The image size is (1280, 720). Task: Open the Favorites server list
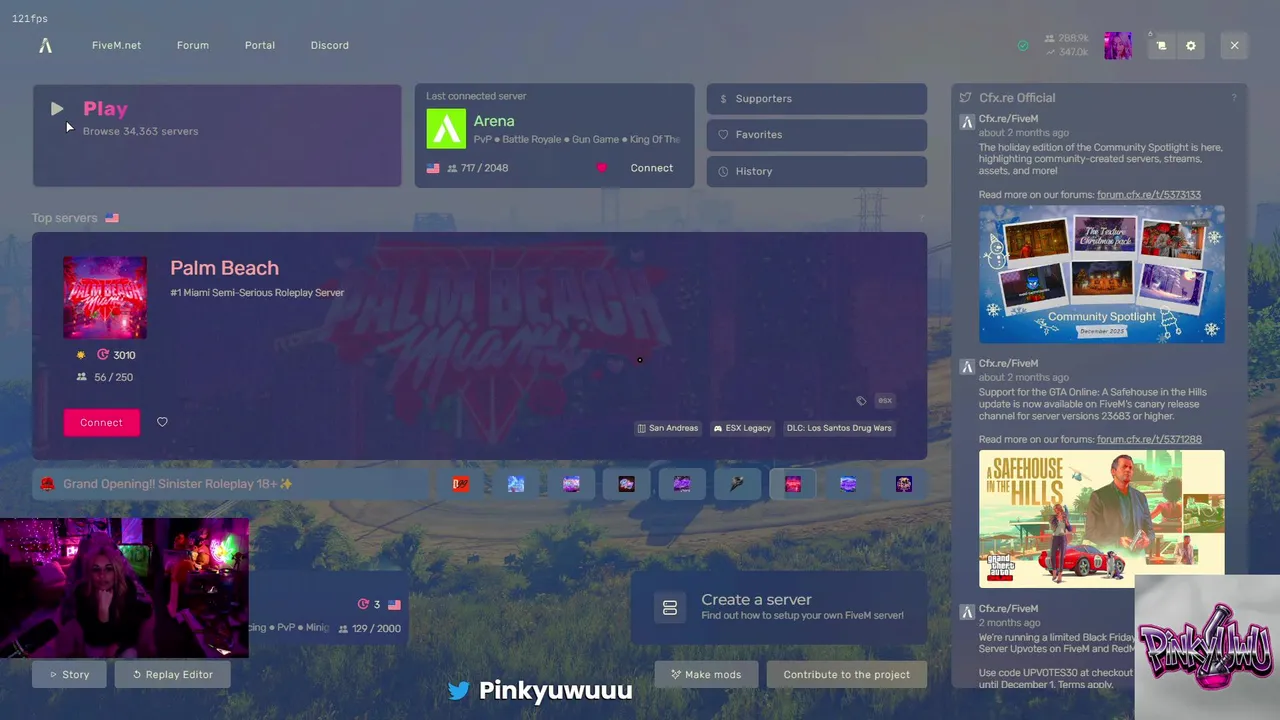pos(817,135)
